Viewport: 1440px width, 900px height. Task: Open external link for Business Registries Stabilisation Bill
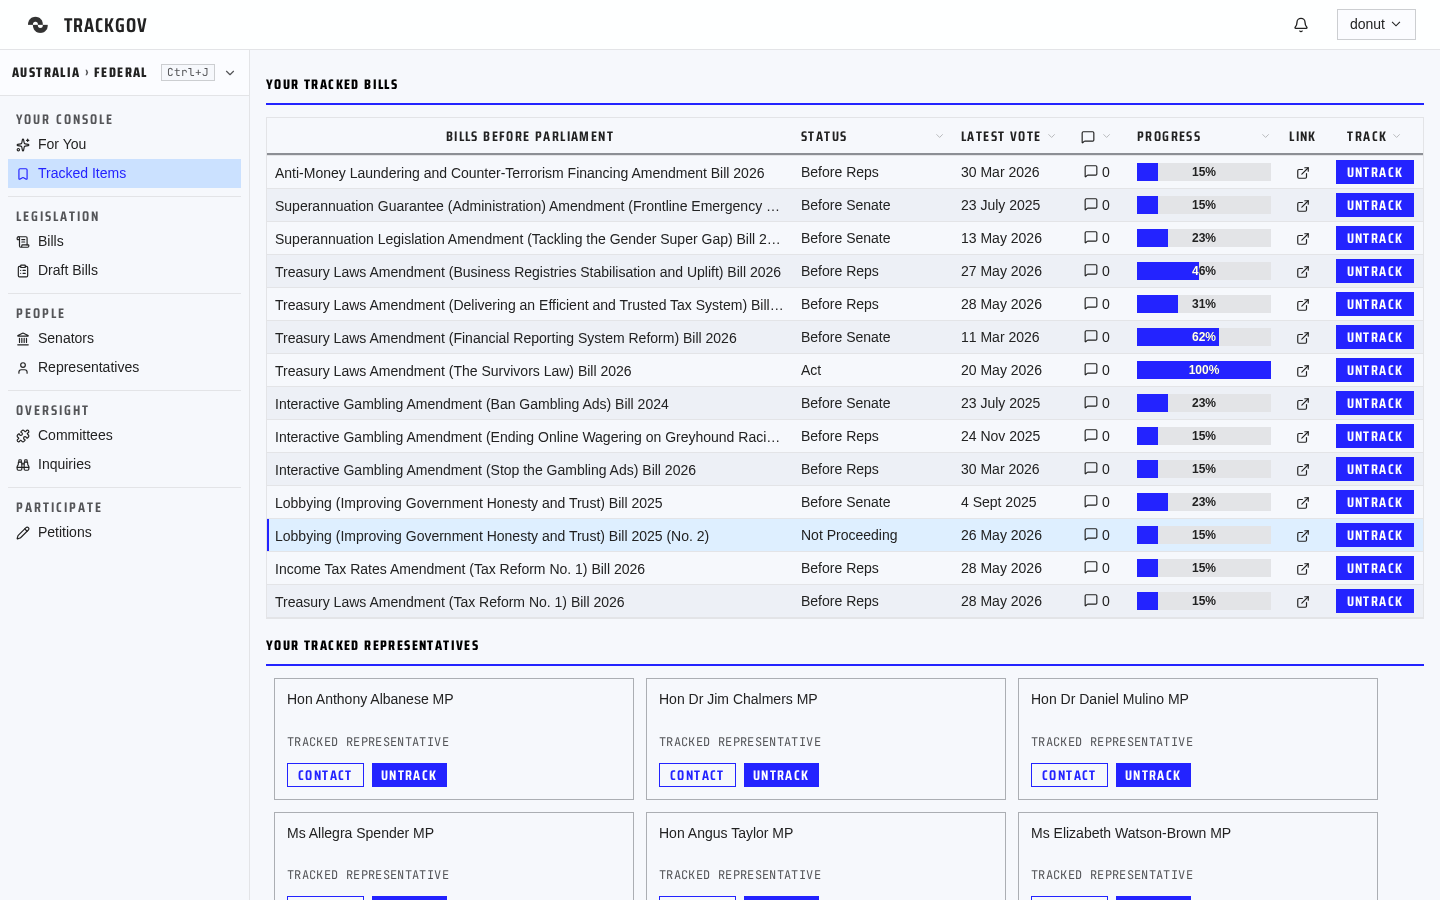coord(1303,272)
